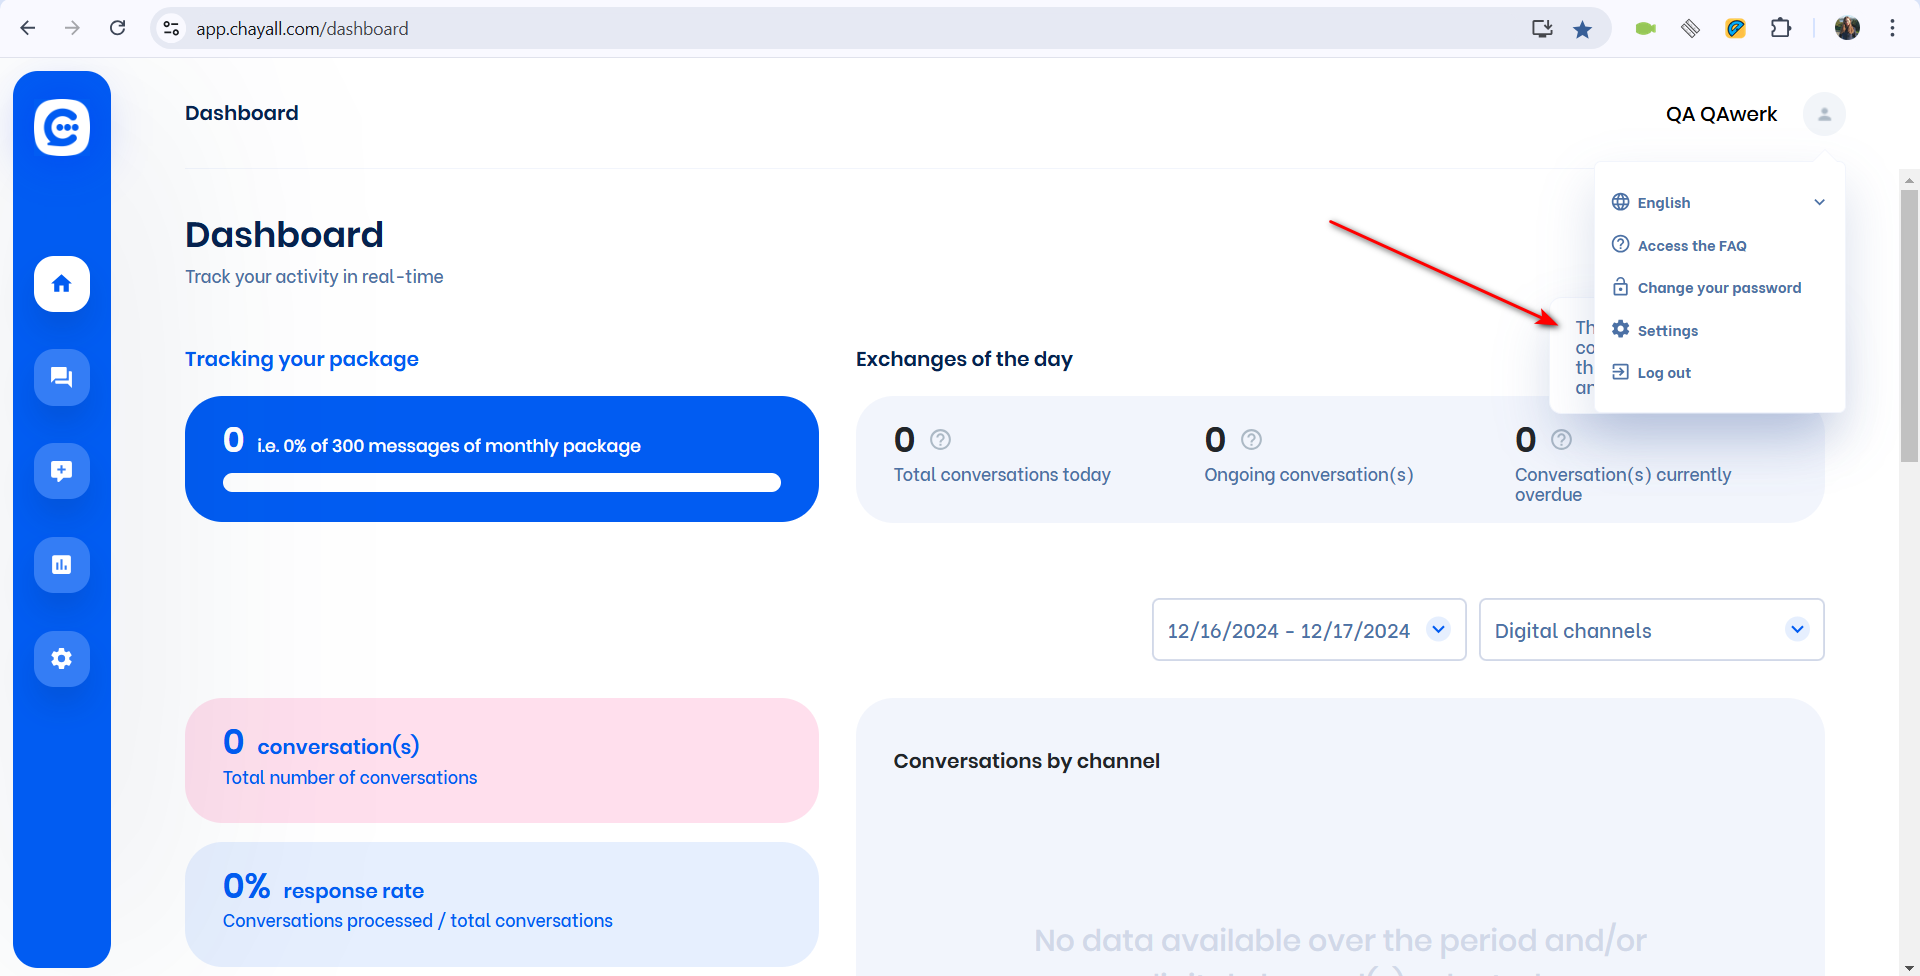Go forward in browser history

[72, 28]
